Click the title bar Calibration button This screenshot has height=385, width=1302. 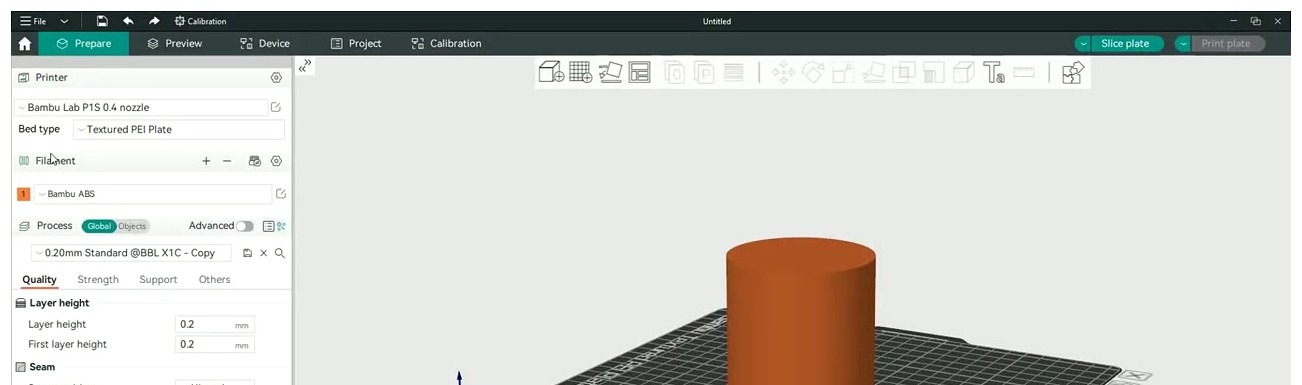200,21
